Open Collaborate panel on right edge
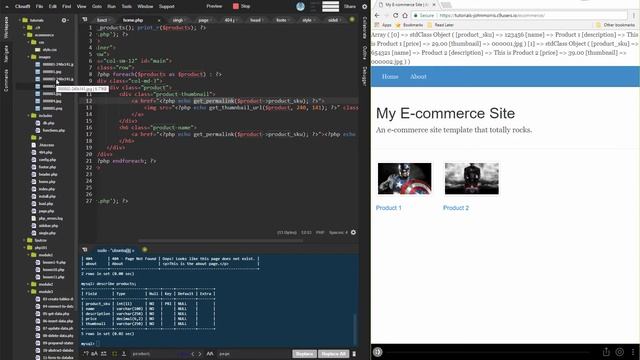This screenshot has height=360, width=640. click(364, 28)
